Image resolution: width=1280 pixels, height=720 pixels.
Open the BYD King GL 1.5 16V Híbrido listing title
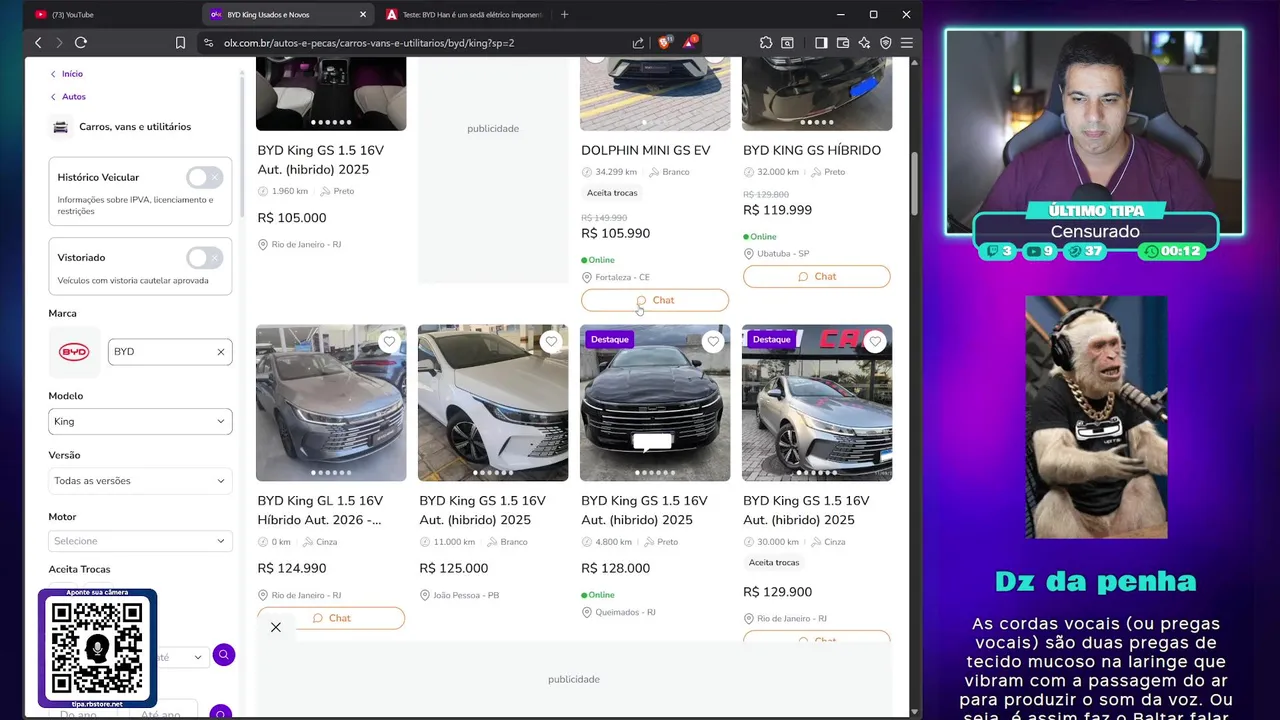(x=321, y=510)
